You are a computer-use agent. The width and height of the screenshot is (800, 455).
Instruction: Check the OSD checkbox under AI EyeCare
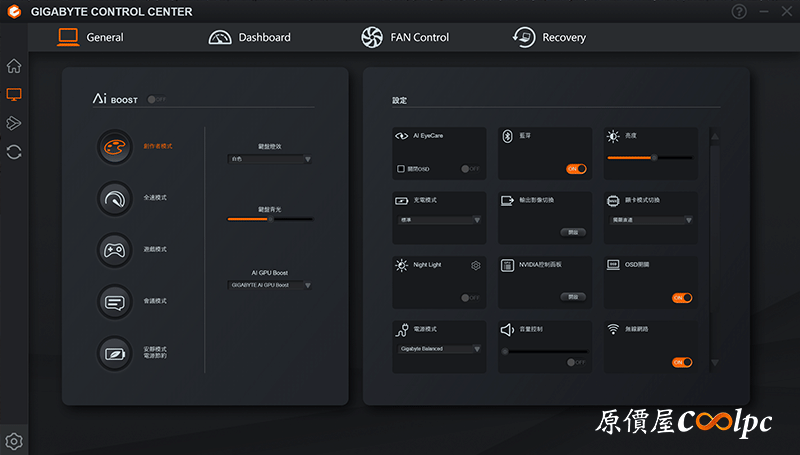(401, 169)
